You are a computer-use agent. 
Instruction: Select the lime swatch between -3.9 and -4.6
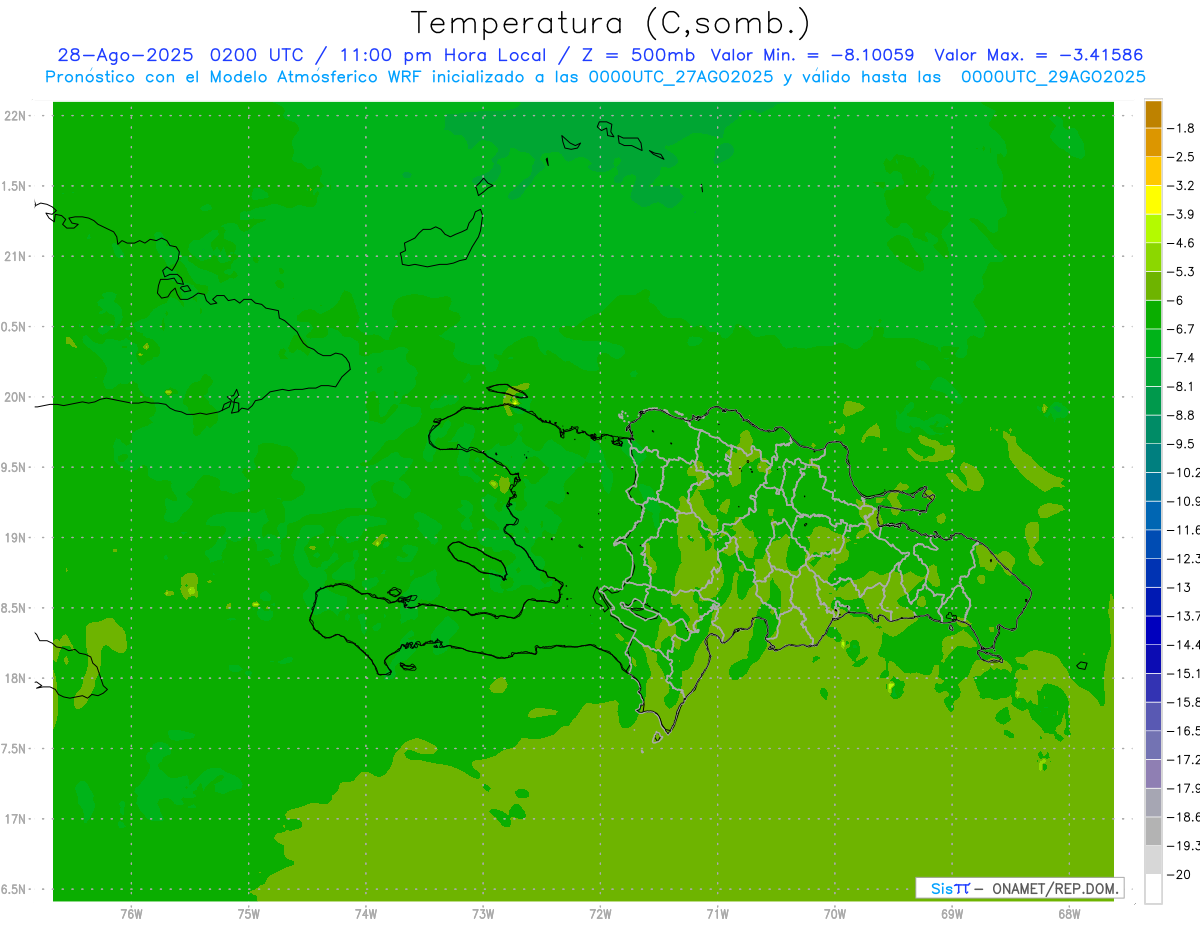pyautogui.click(x=1153, y=228)
